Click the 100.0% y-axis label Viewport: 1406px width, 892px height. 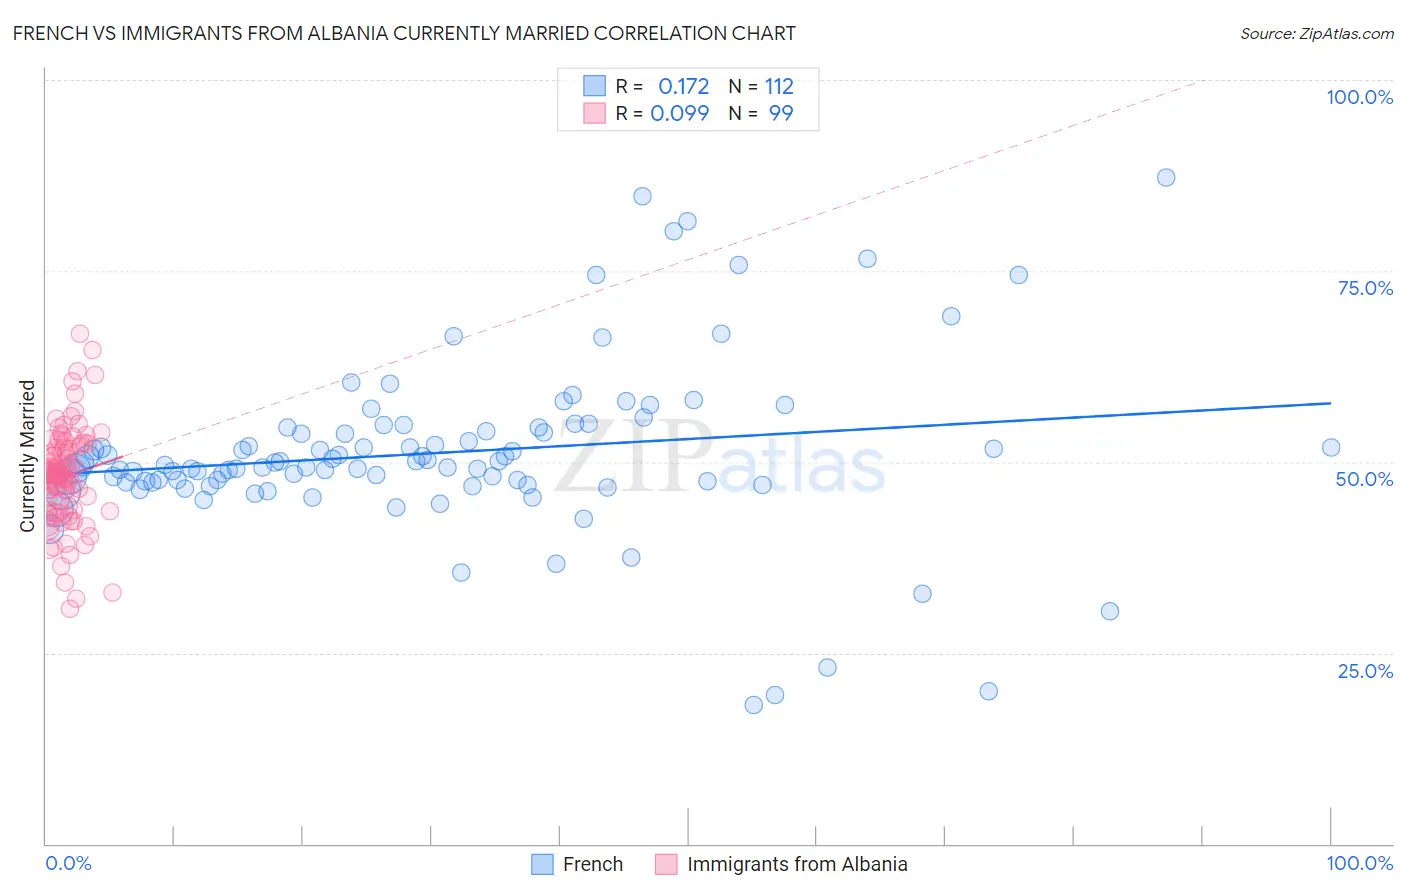(x=1359, y=97)
